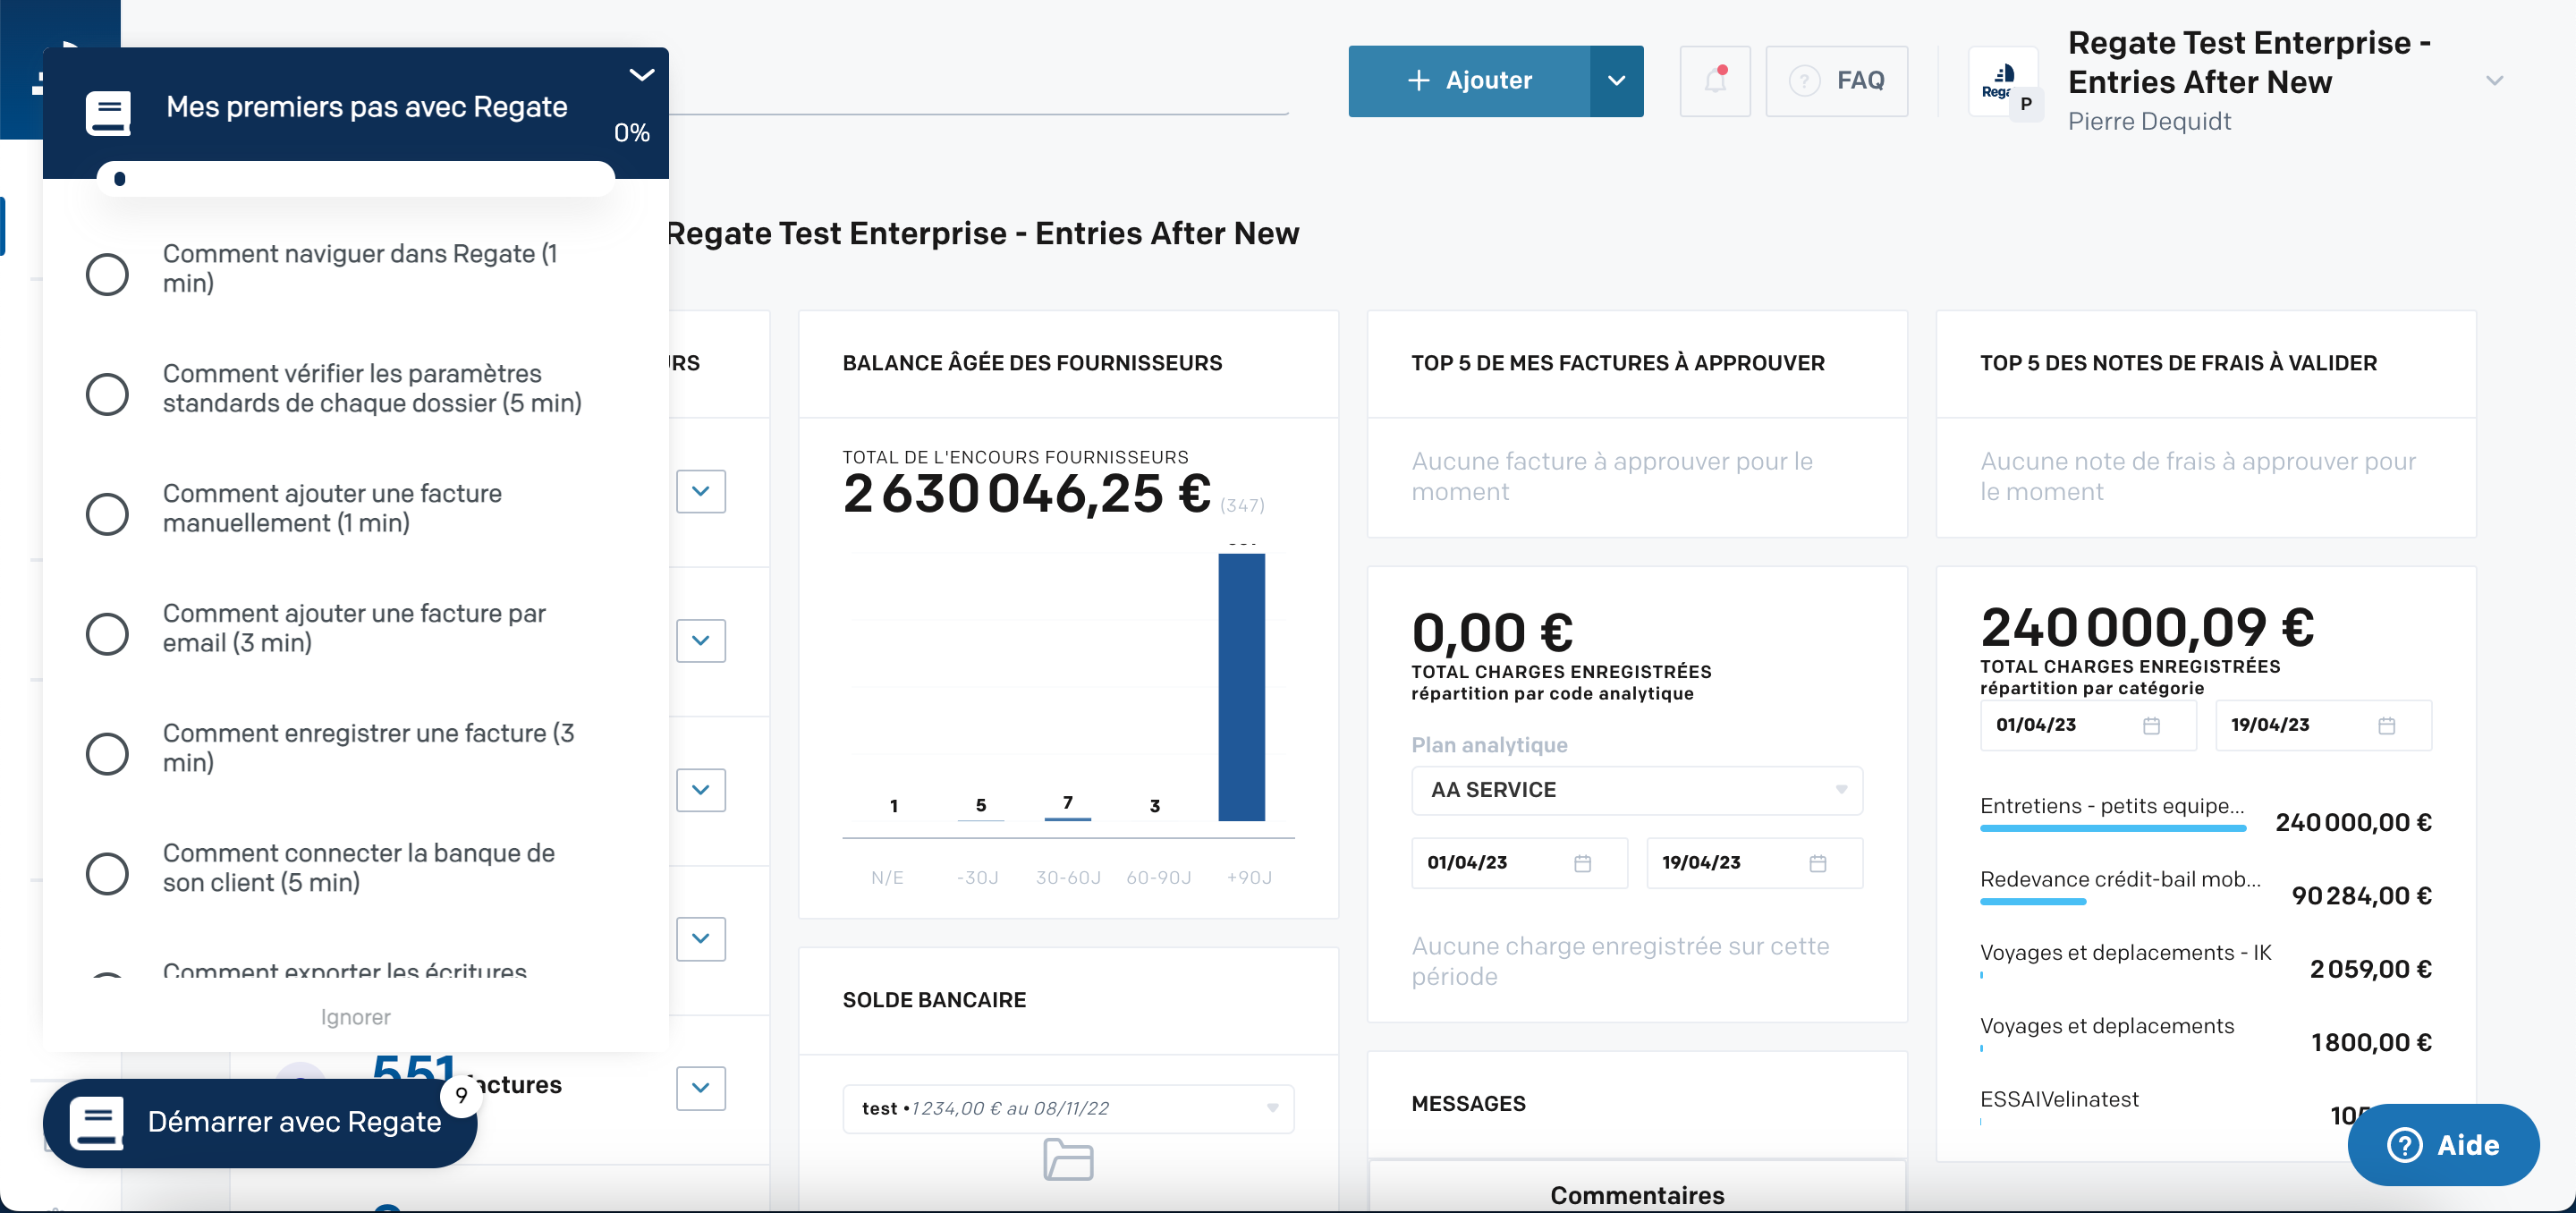The height and width of the screenshot is (1213, 2576).
Task: Click the onboarding progress bar
Action: click(356, 179)
